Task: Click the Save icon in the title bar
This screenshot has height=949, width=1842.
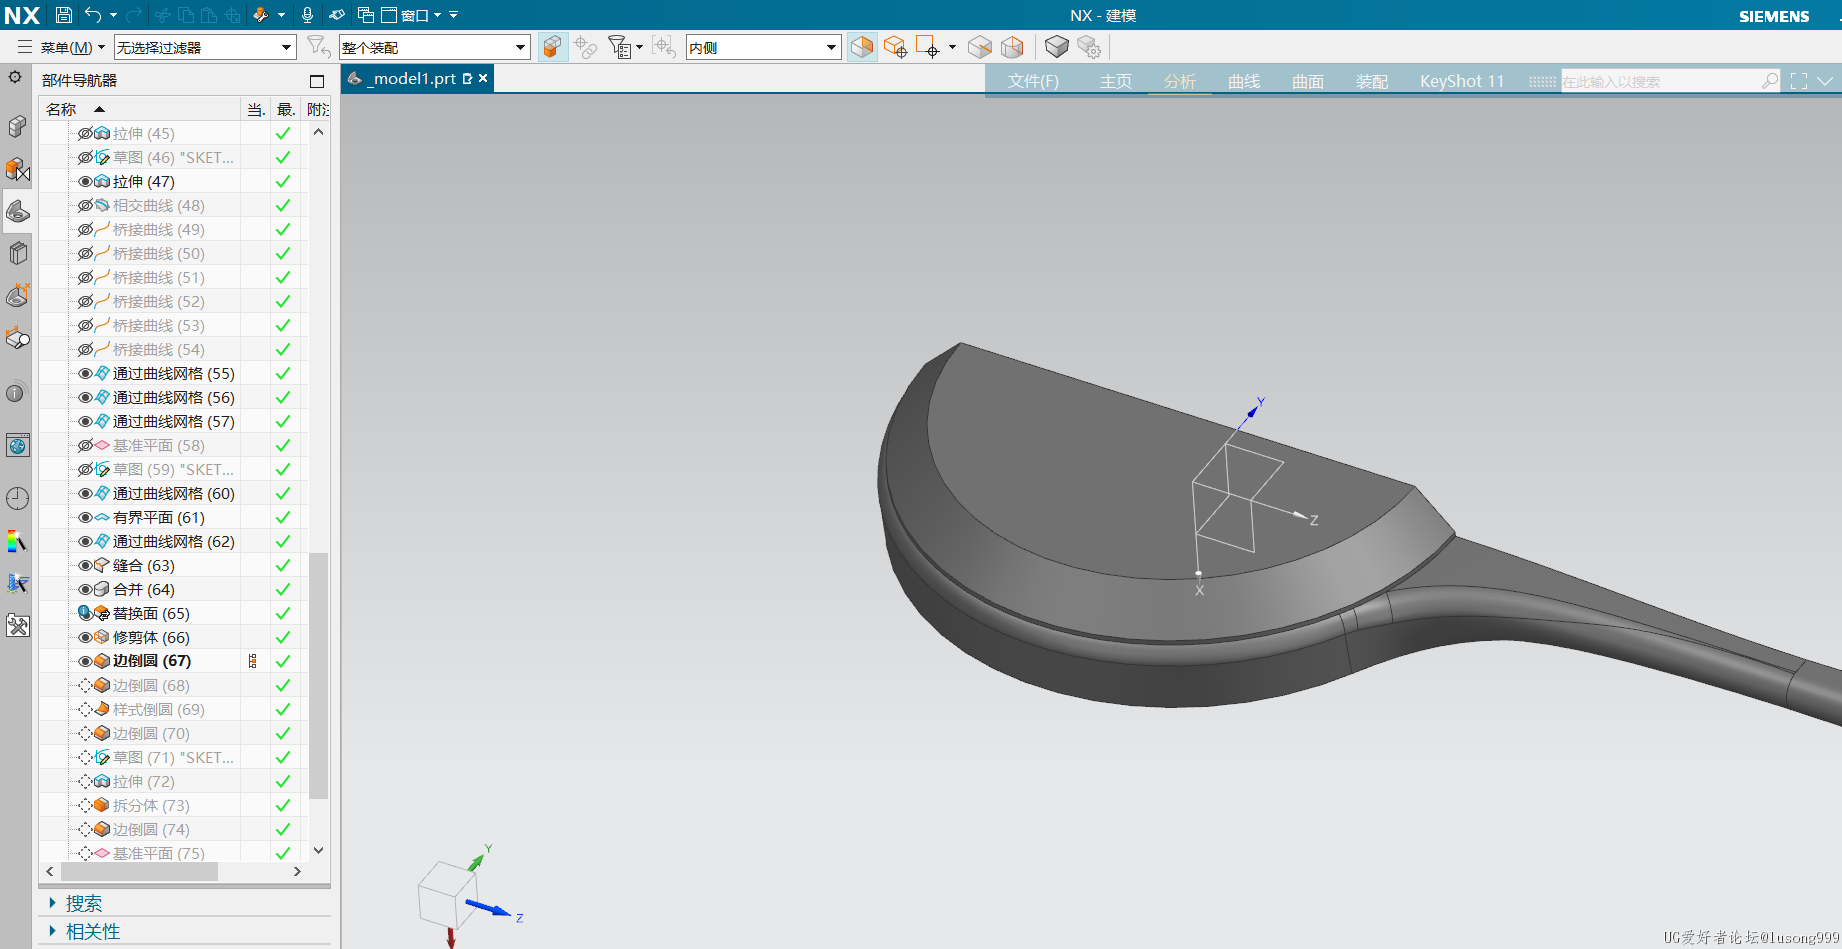Action: (64, 15)
